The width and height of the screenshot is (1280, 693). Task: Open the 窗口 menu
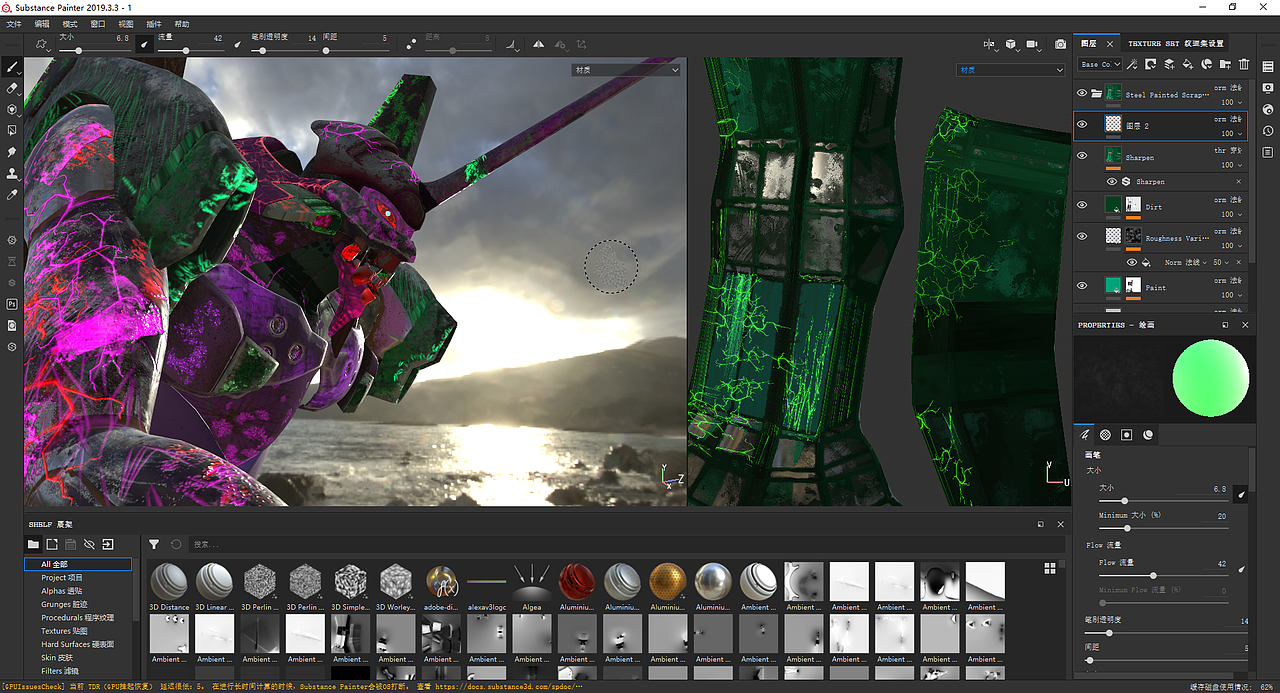98,23
